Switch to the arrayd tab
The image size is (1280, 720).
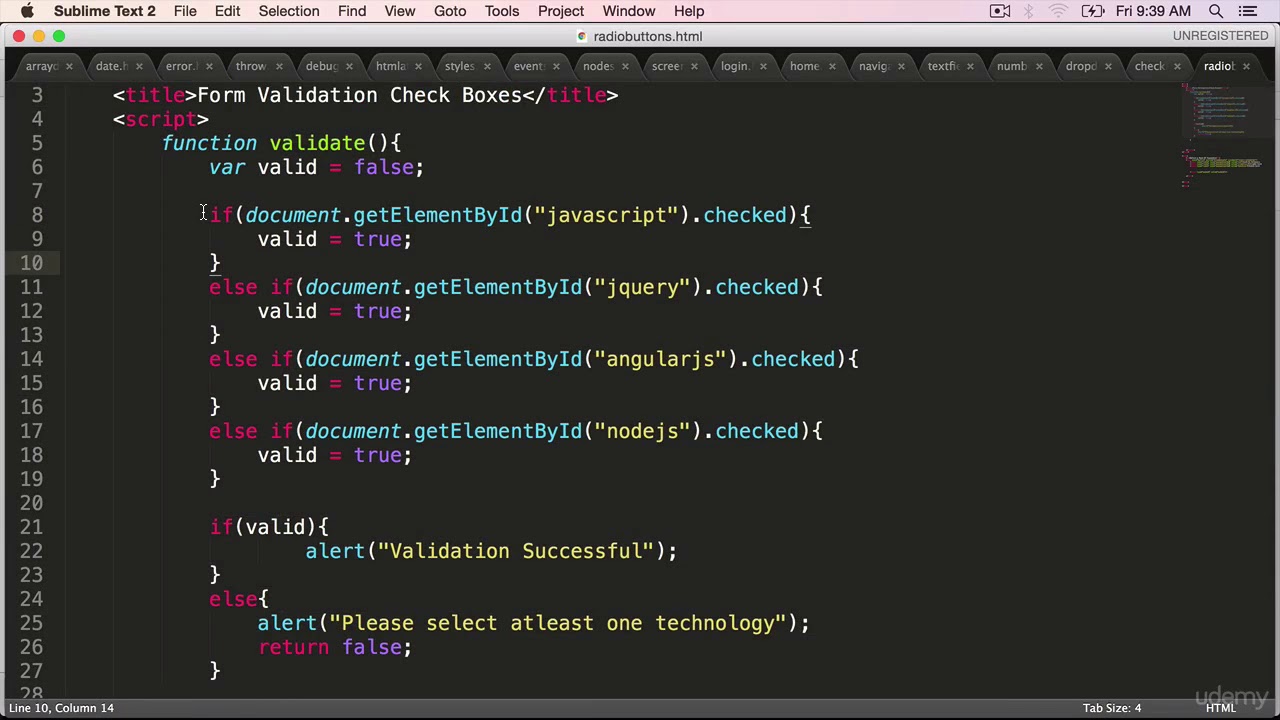click(x=42, y=67)
